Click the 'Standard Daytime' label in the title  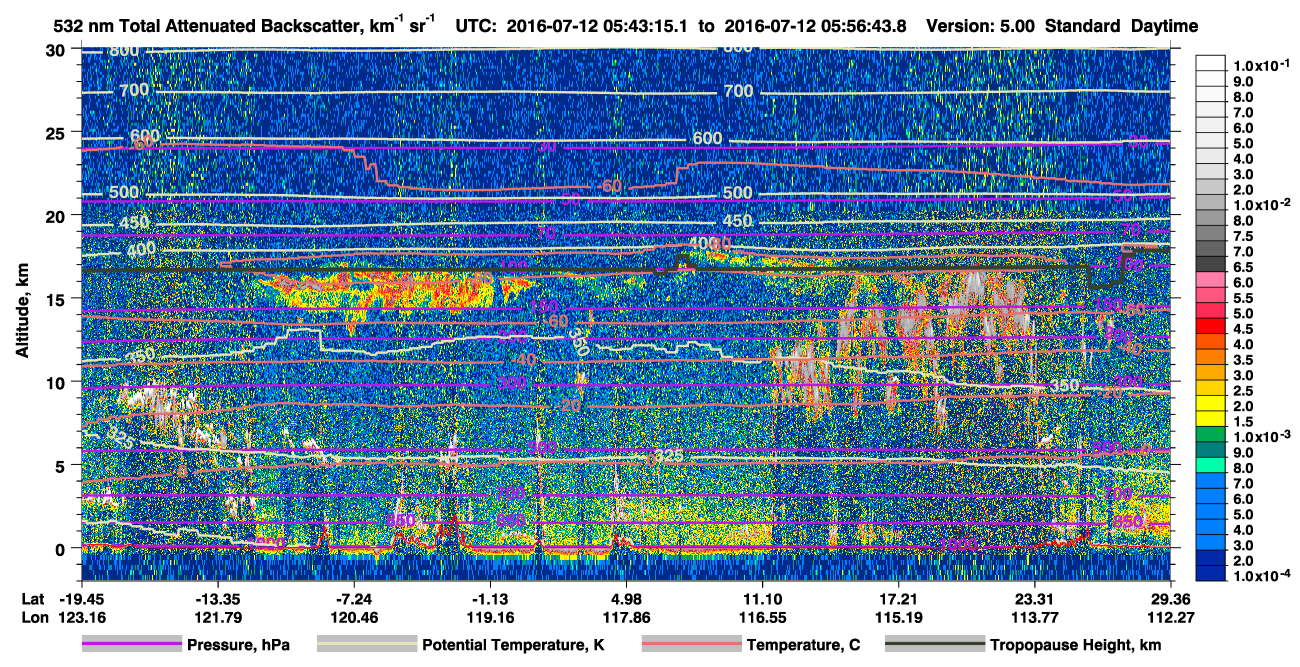pyautogui.click(x=1121, y=25)
